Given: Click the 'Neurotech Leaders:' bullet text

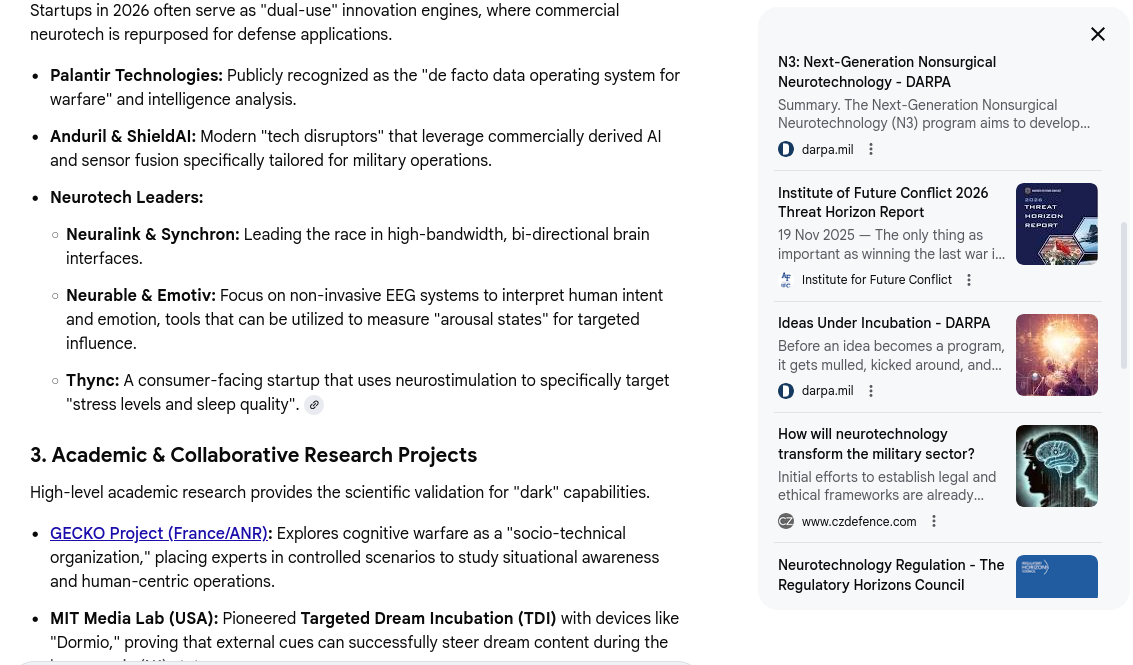Looking at the screenshot, I should tap(126, 197).
